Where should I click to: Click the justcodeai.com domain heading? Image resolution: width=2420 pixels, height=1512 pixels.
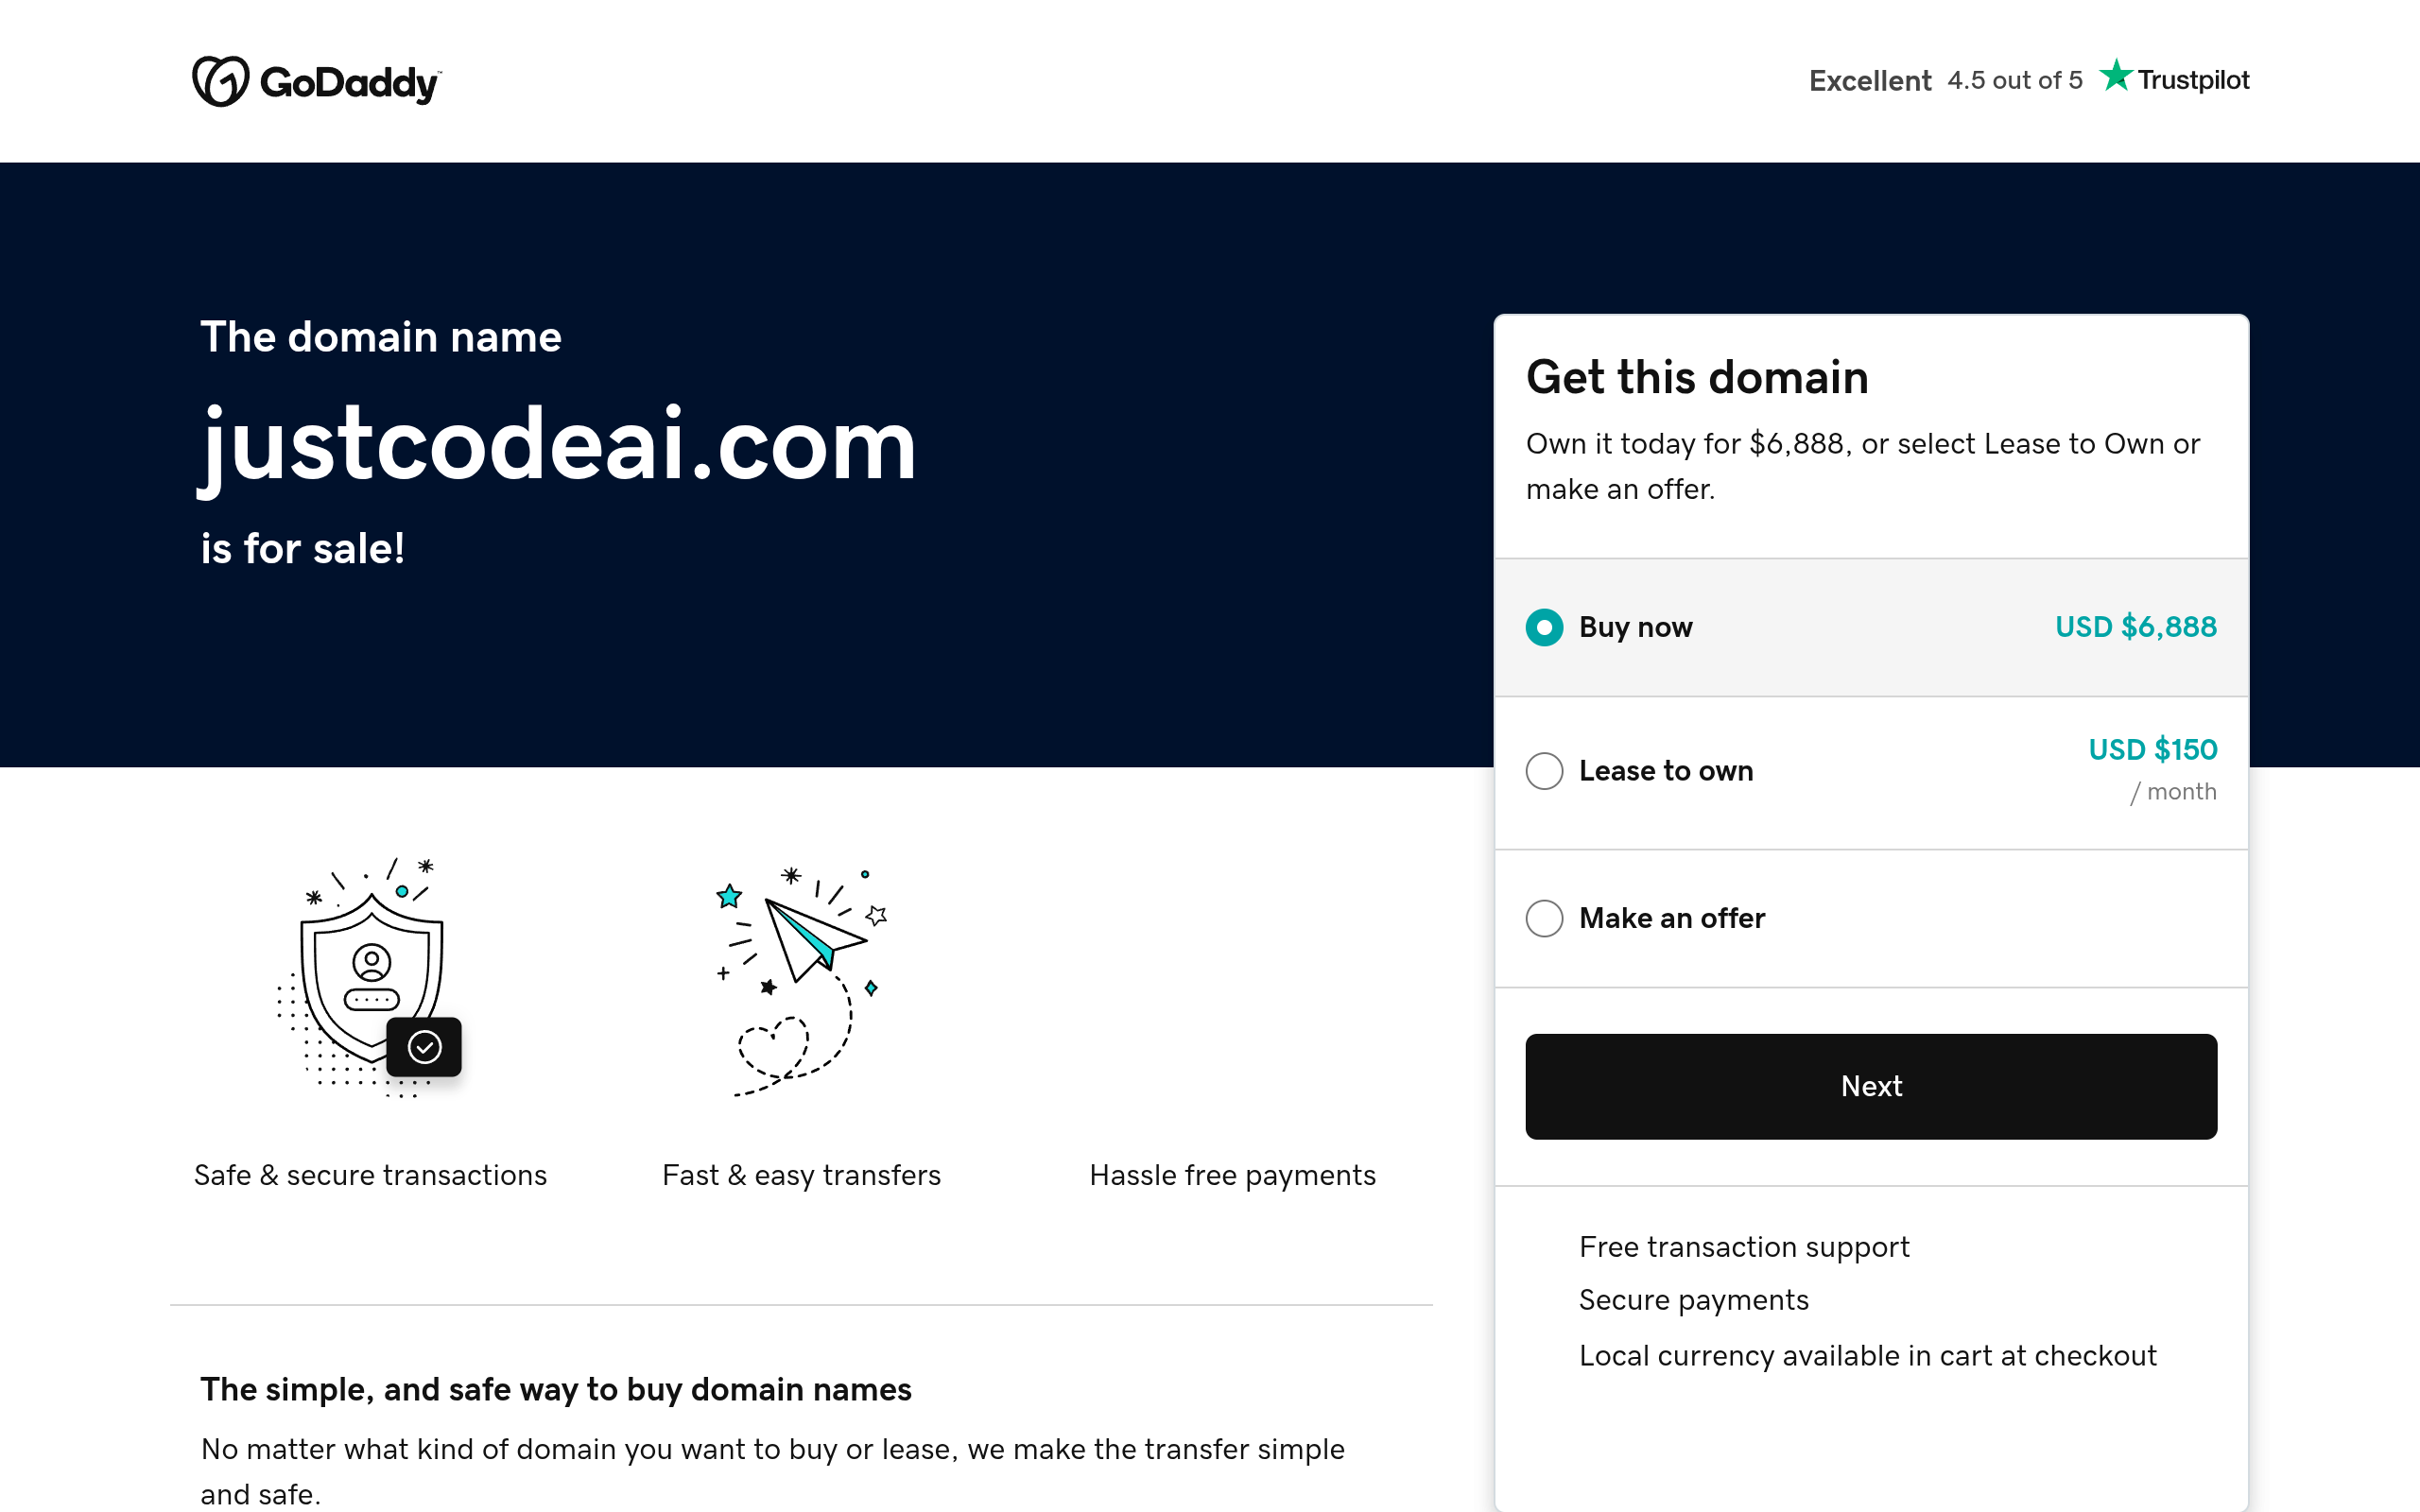558,446
